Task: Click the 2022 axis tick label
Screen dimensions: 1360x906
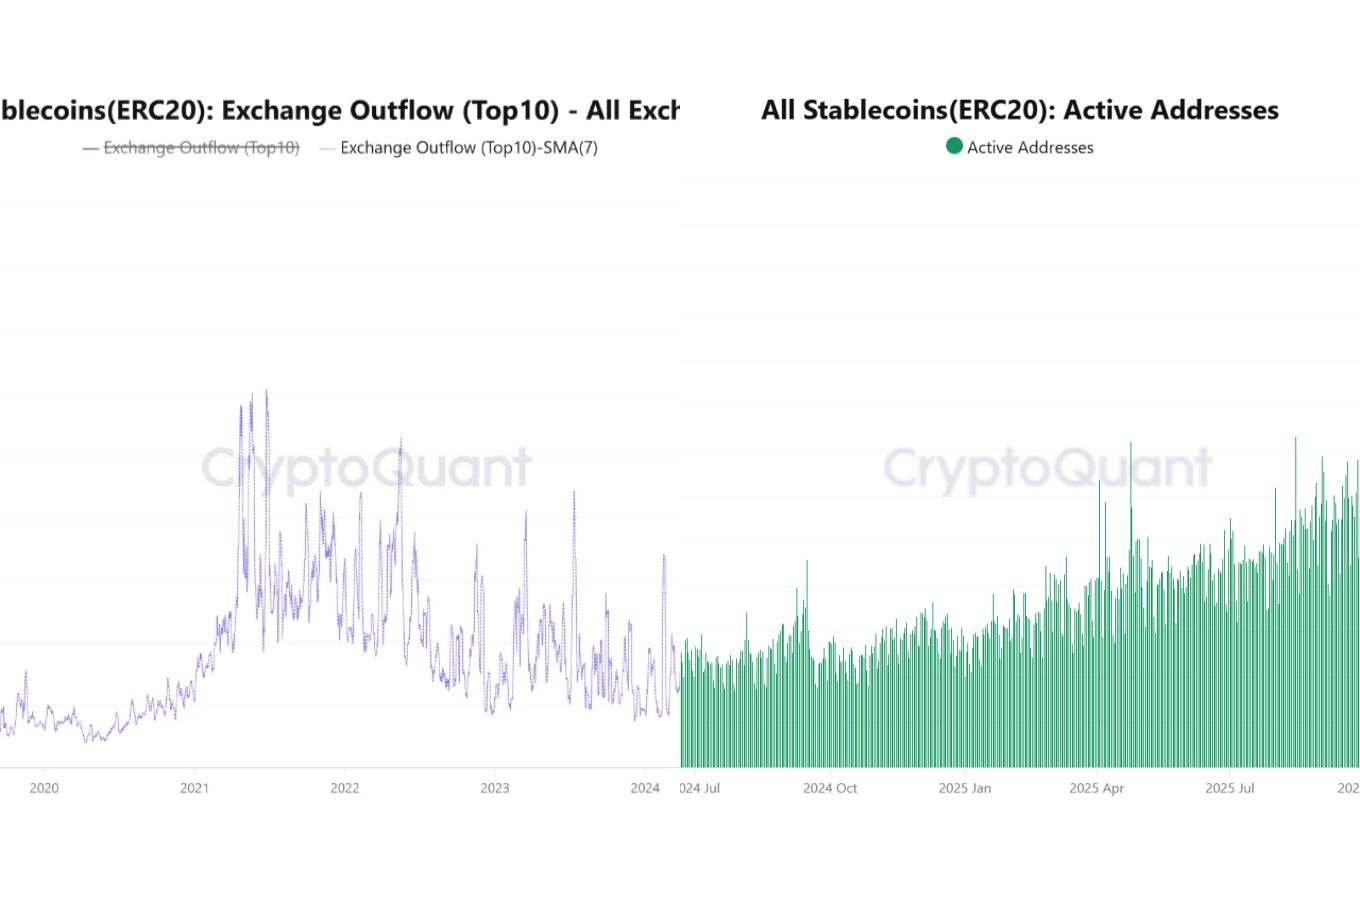Action: point(344,788)
